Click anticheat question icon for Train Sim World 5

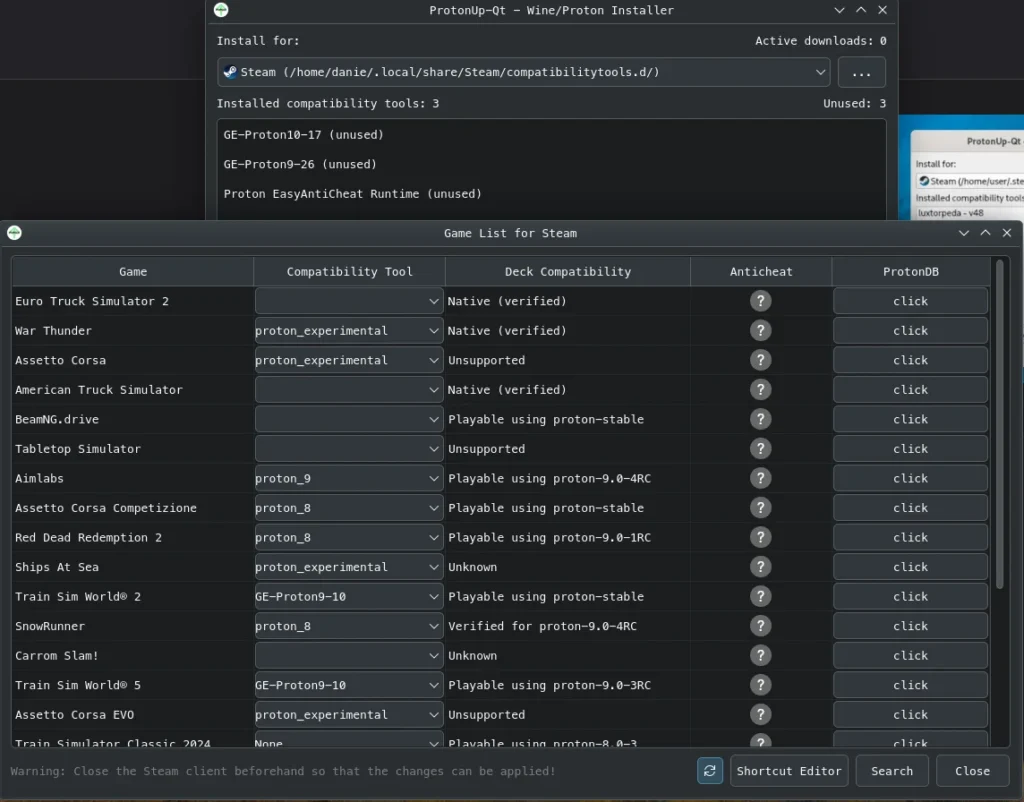coord(760,685)
